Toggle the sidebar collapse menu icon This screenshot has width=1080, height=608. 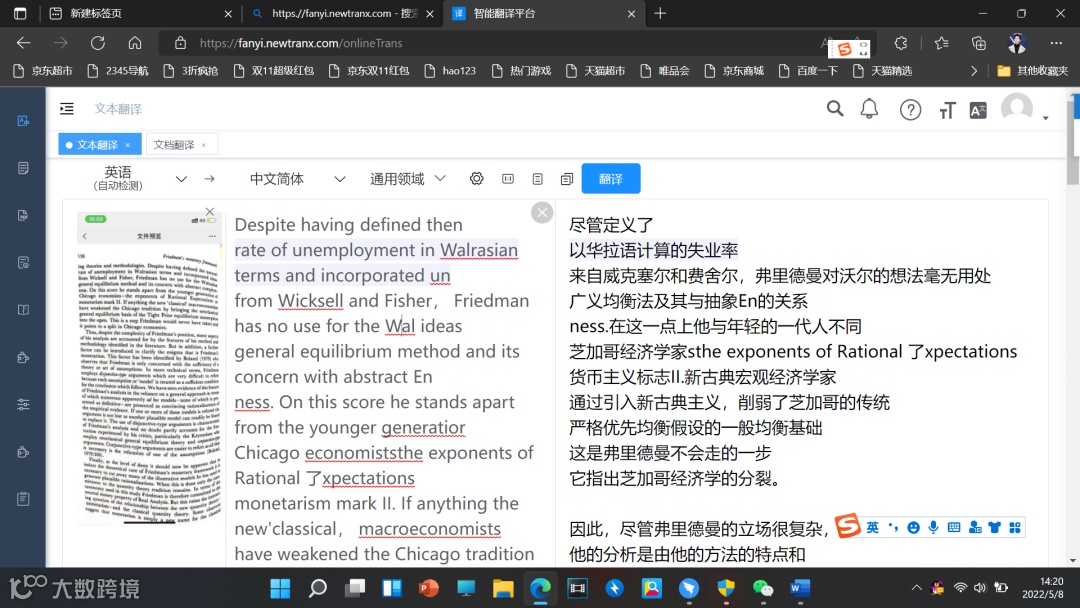[67, 109]
